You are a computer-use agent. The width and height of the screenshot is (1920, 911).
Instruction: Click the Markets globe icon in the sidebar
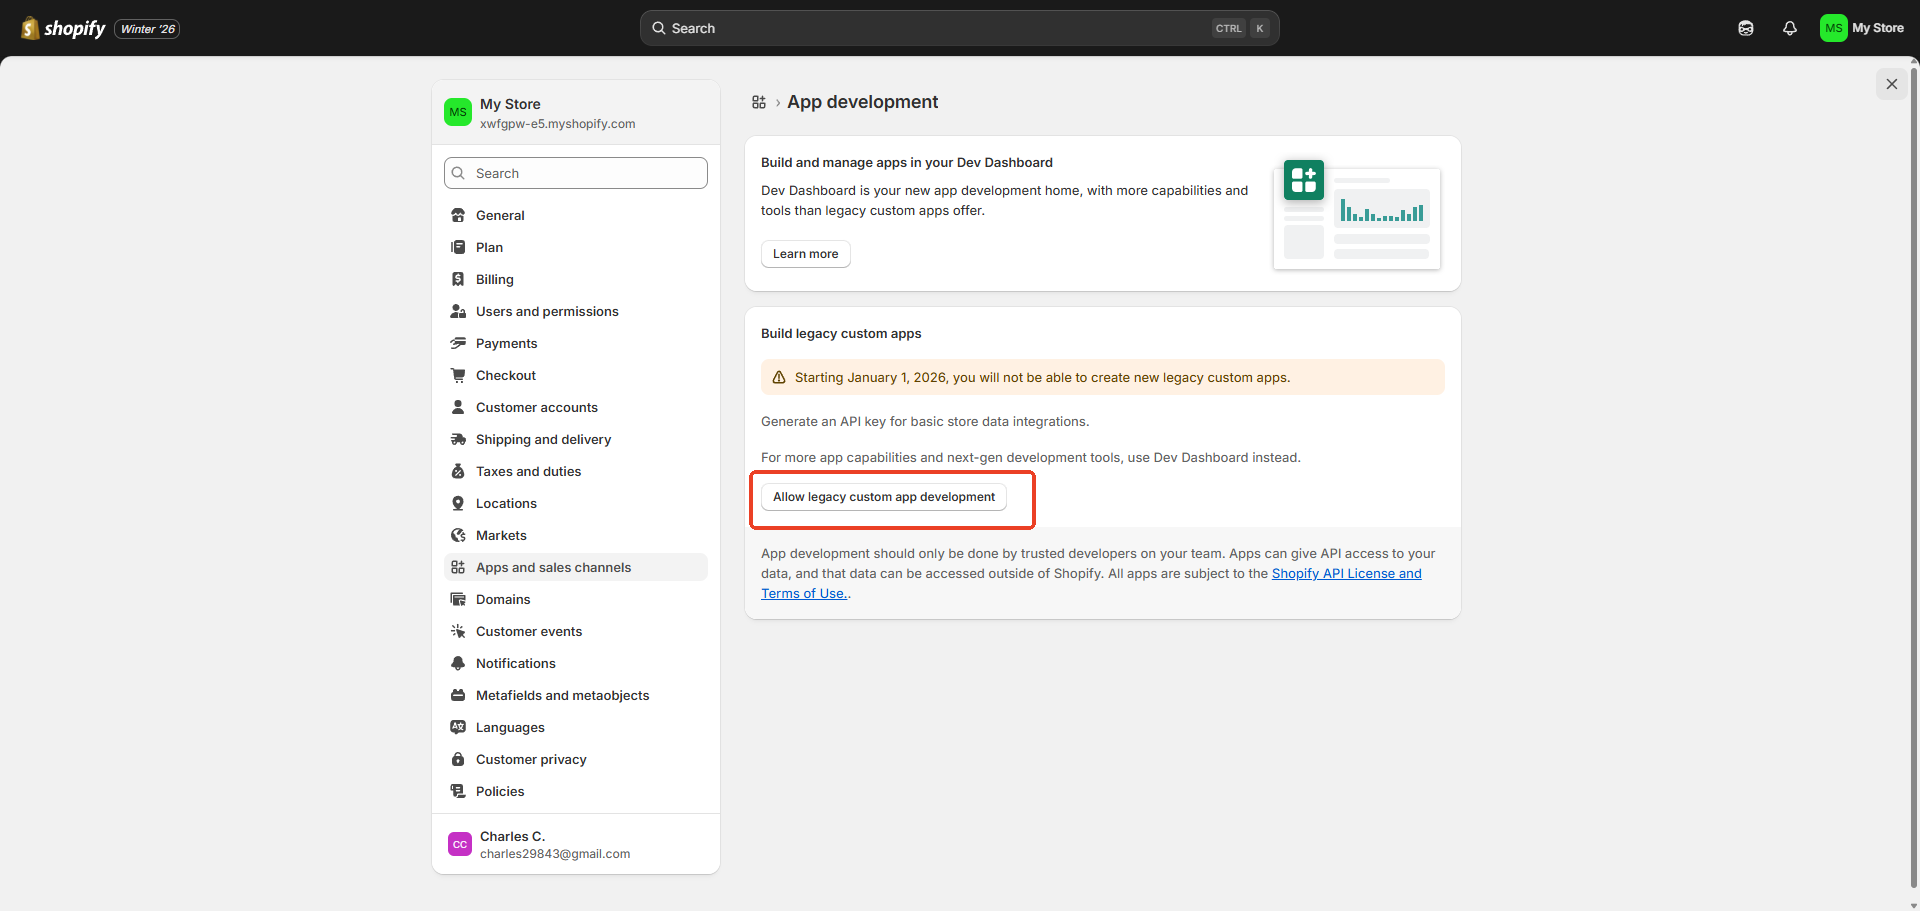click(458, 535)
